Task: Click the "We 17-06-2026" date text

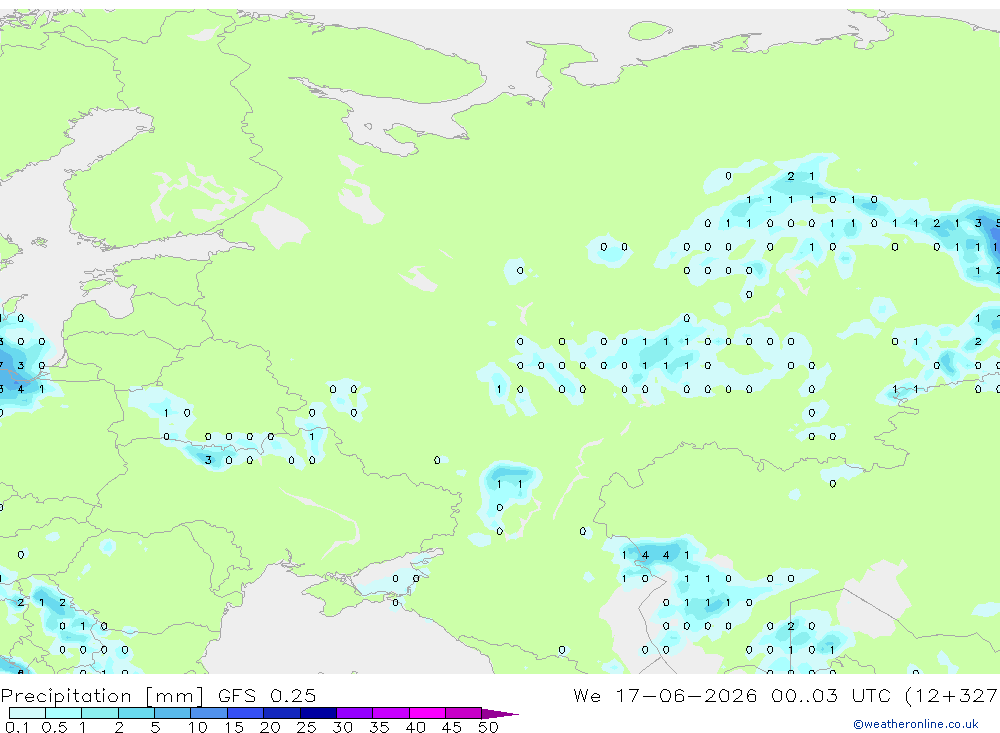Action: pyautogui.click(x=665, y=695)
